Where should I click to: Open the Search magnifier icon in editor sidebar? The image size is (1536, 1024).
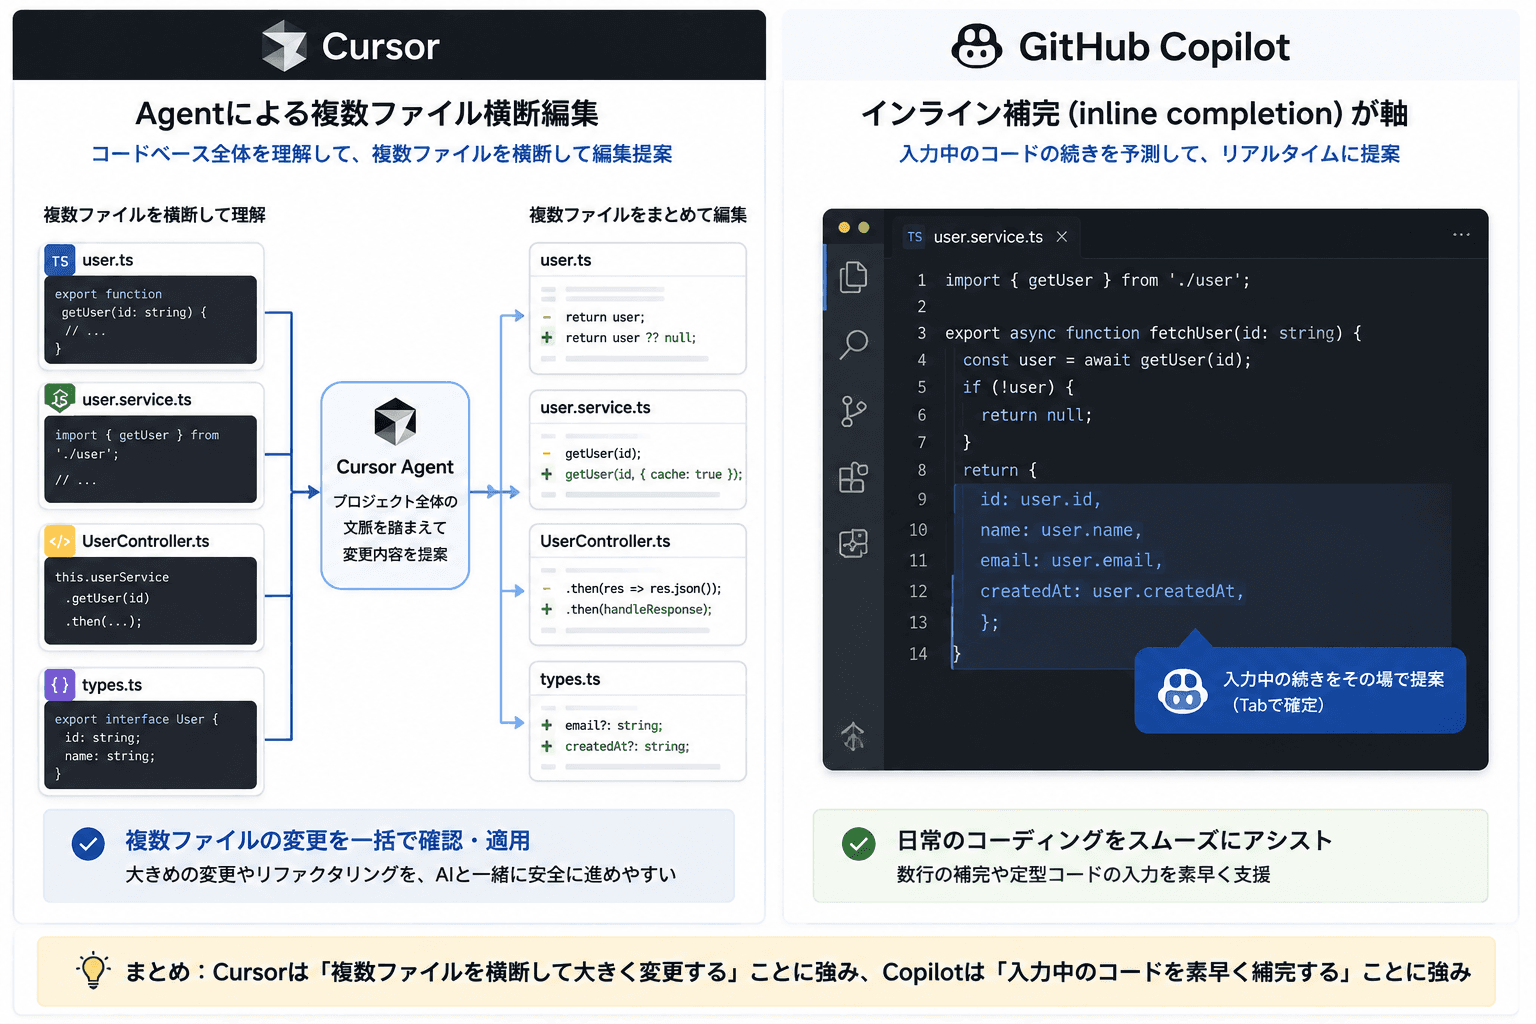pos(853,344)
